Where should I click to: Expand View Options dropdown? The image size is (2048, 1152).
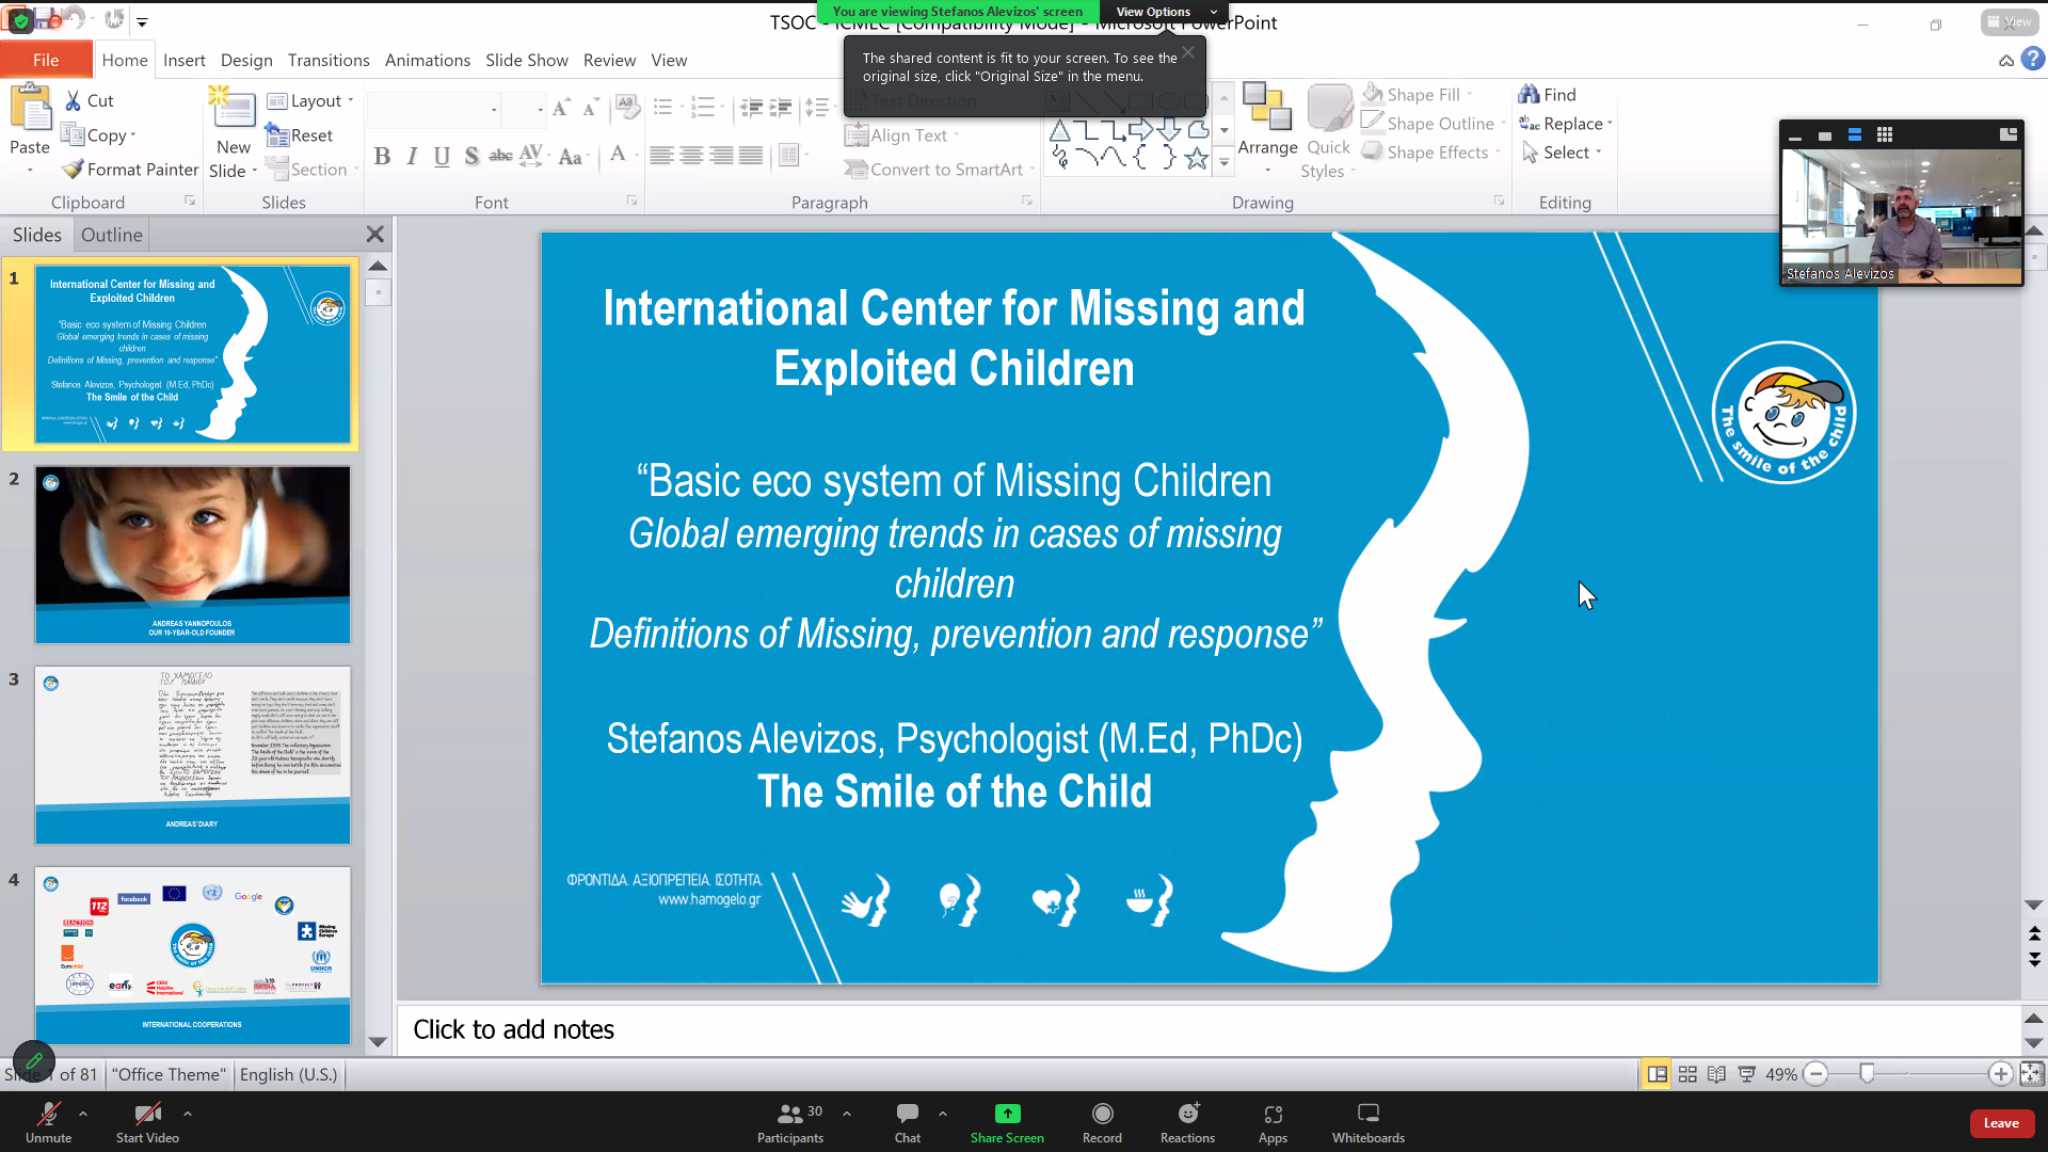pos(1165,11)
